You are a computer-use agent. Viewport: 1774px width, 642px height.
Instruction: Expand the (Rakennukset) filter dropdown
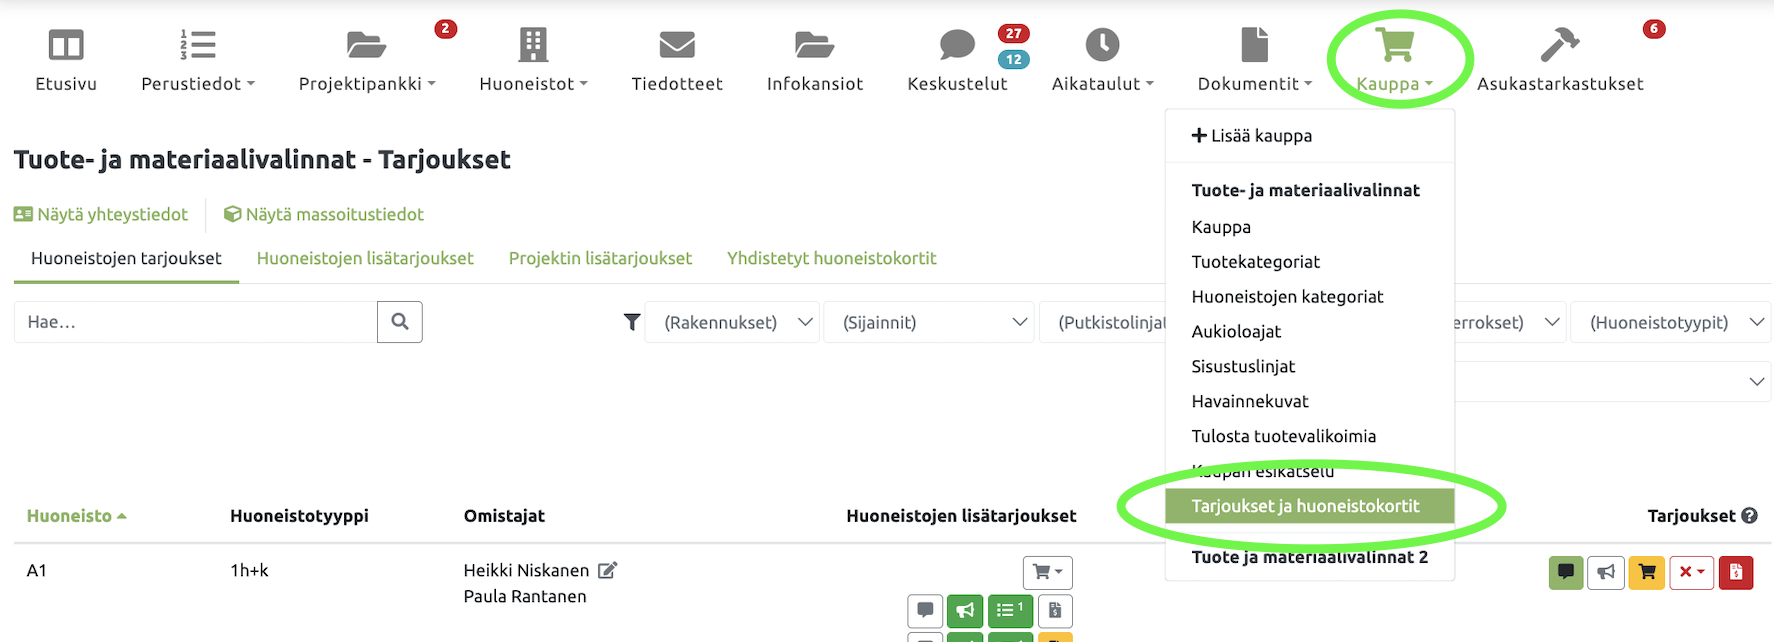point(732,322)
